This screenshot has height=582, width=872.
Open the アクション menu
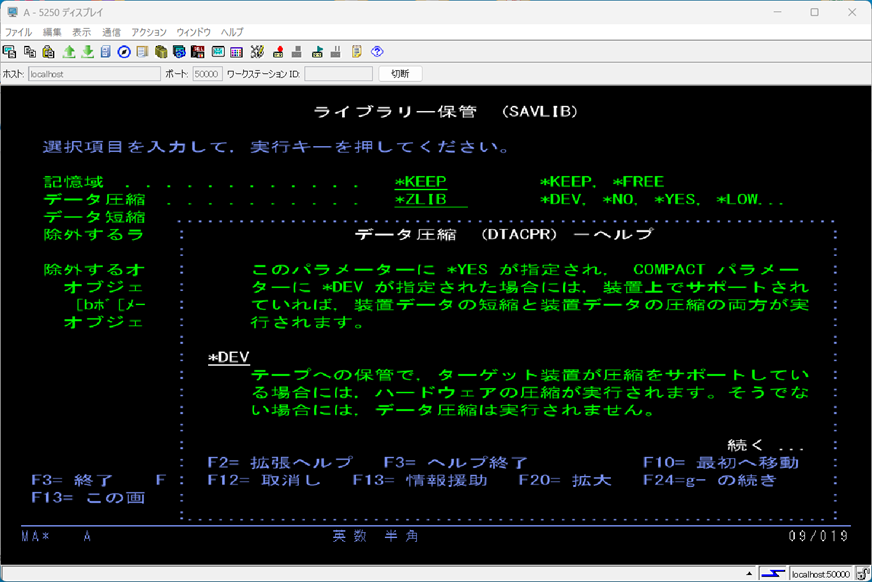[149, 32]
